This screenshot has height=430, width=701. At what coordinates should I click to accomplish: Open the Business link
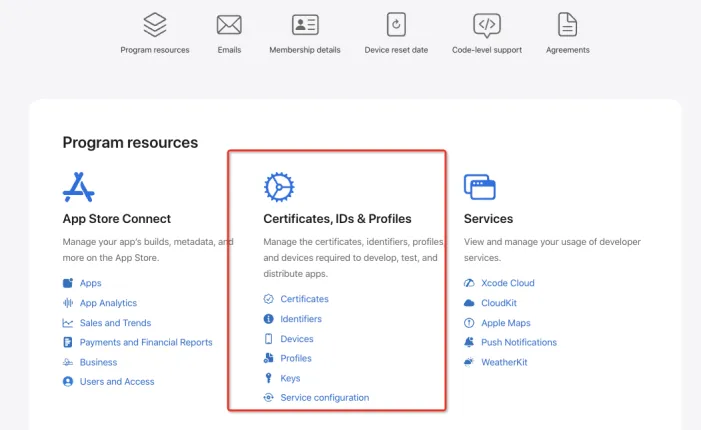98,362
